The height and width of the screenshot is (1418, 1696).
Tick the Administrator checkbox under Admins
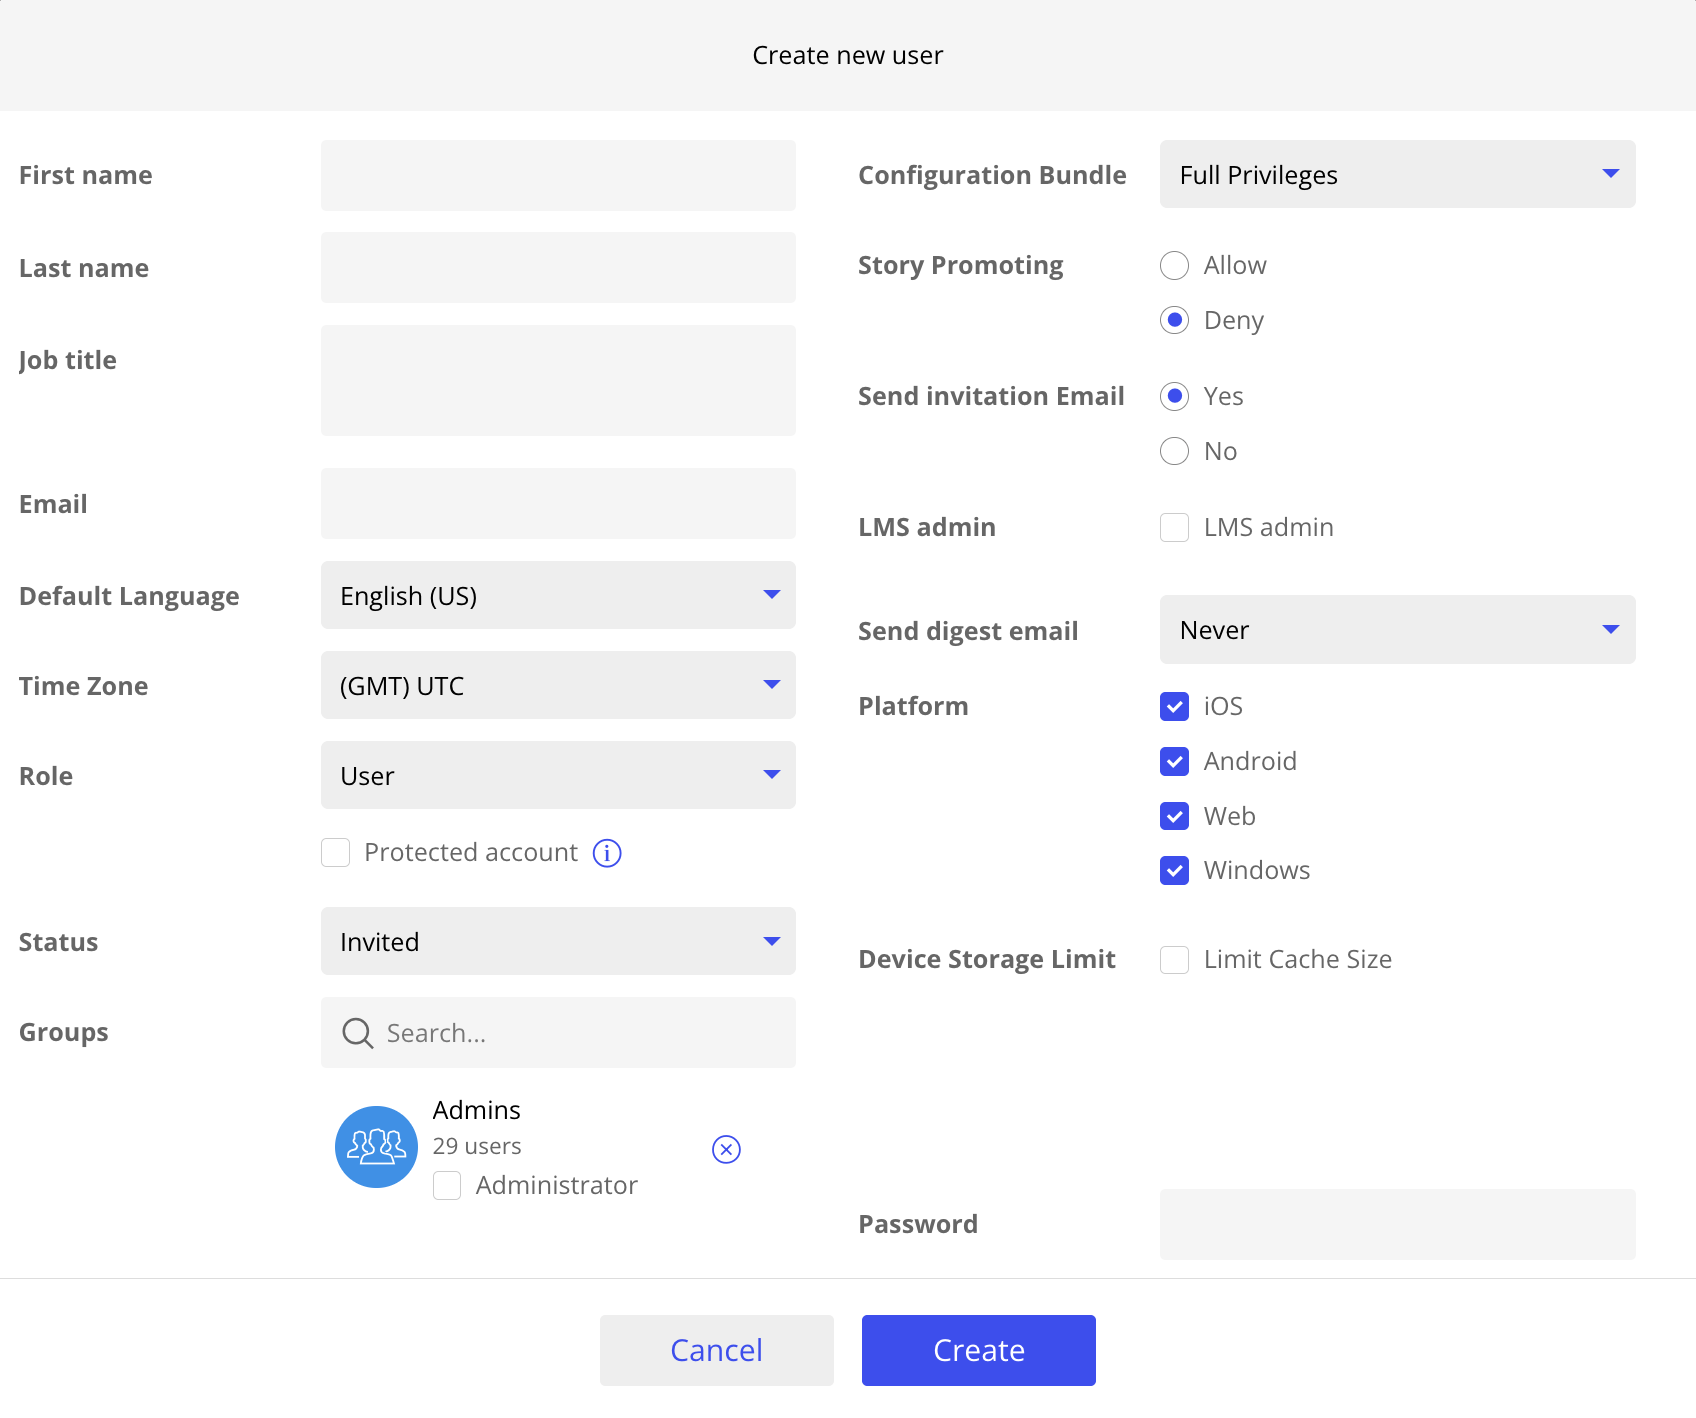pyautogui.click(x=447, y=1186)
